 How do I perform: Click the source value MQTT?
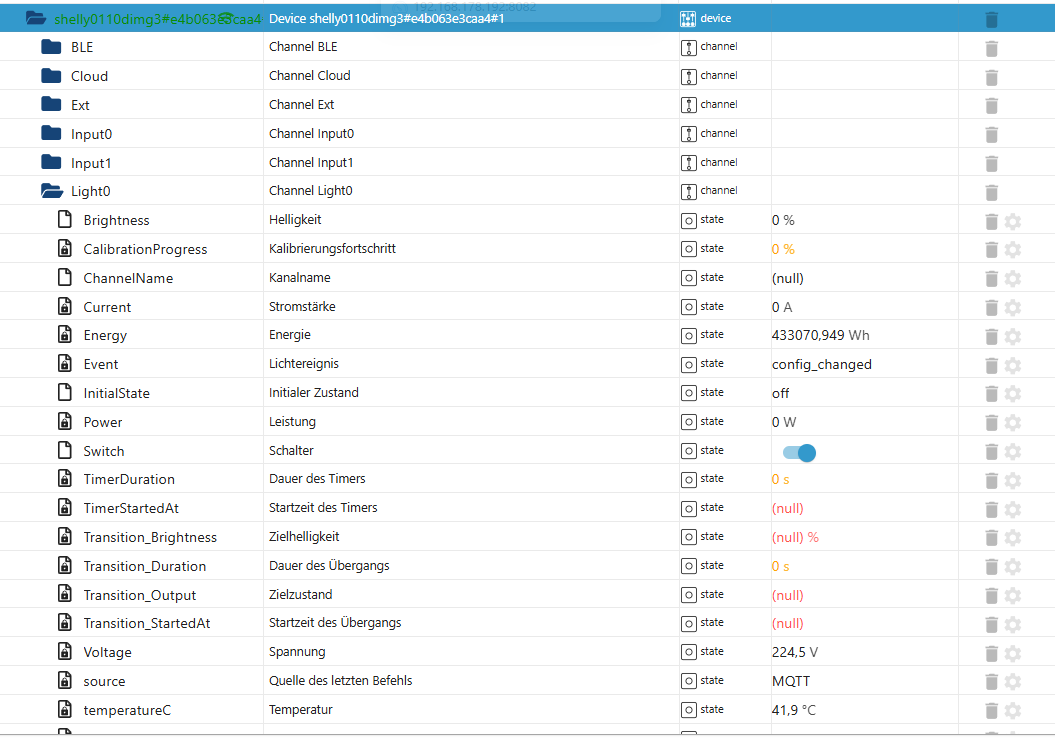point(790,681)
